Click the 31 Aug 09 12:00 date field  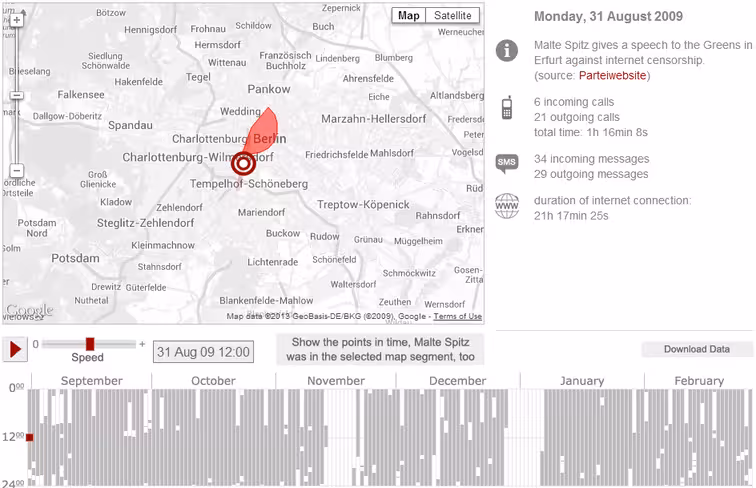[203, 352]
